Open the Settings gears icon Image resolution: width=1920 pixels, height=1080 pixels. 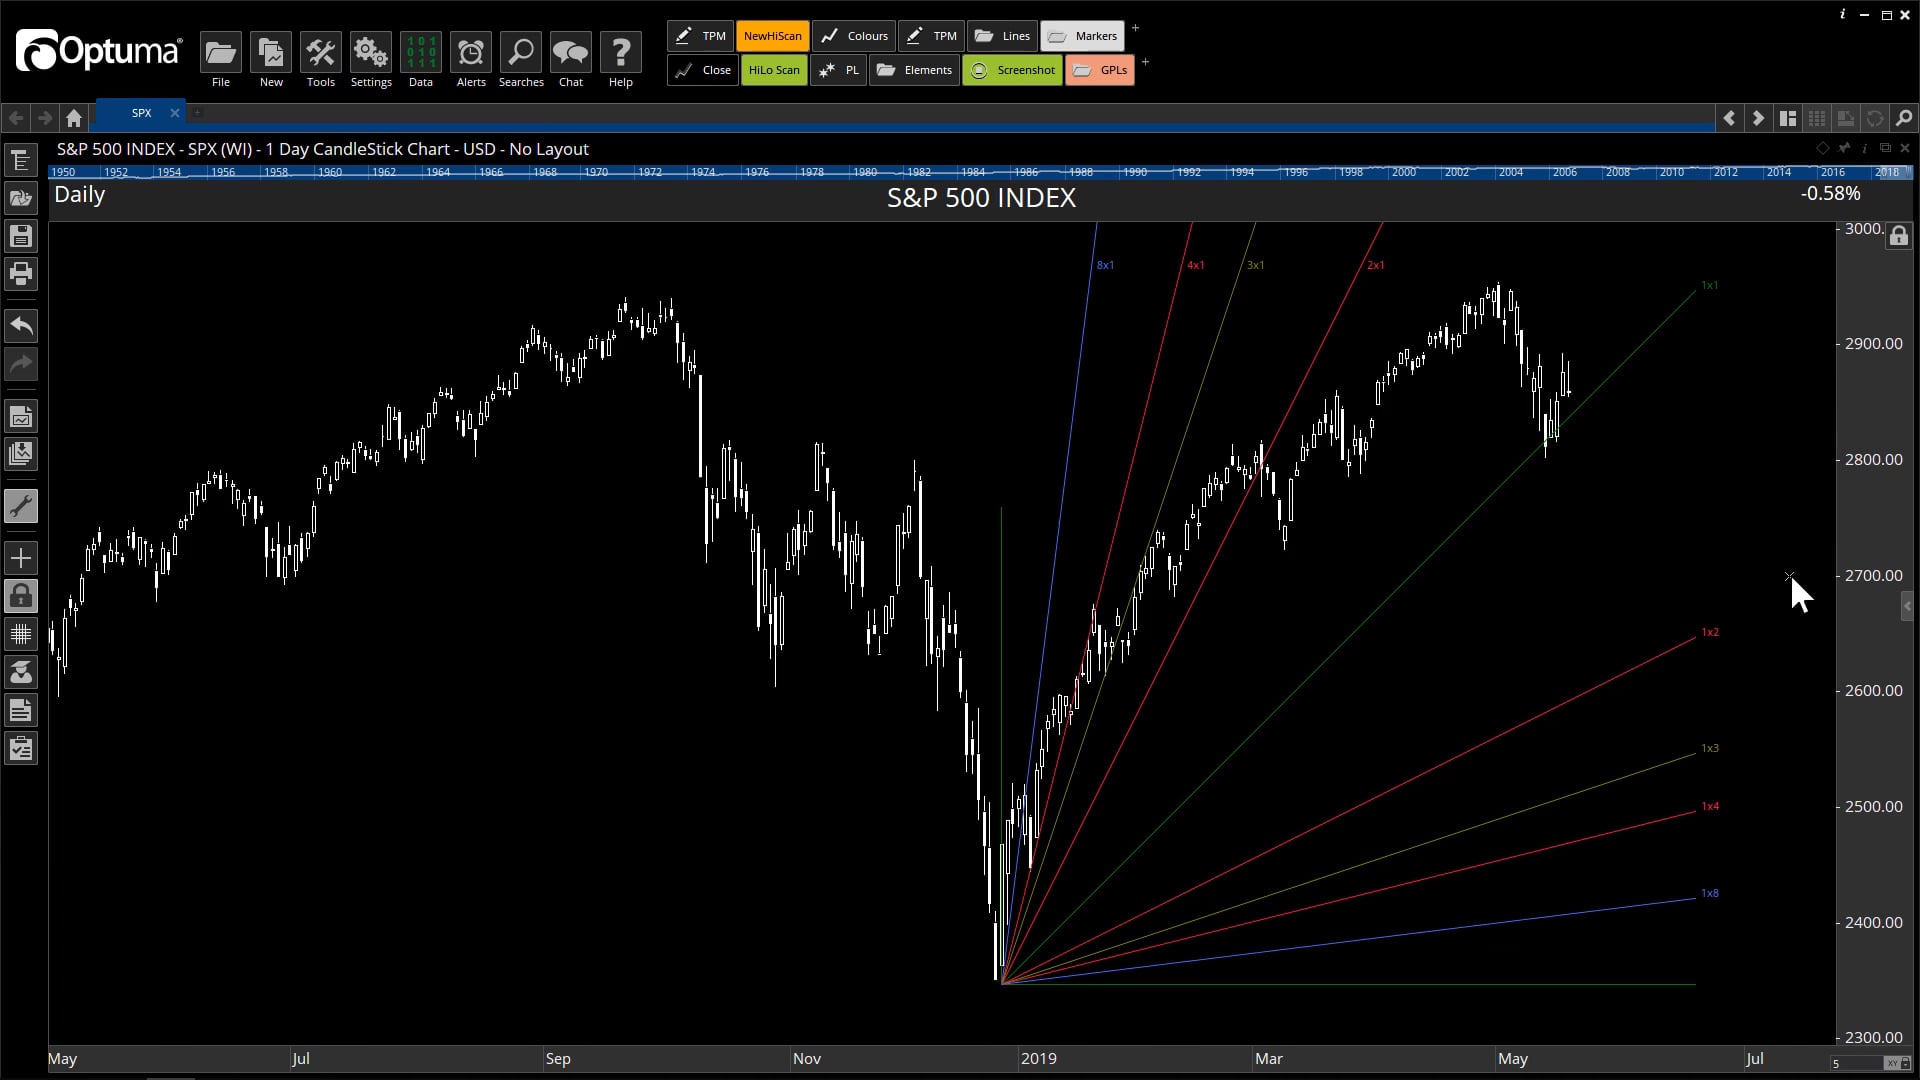pyautogui.click(x=371, y=53)
